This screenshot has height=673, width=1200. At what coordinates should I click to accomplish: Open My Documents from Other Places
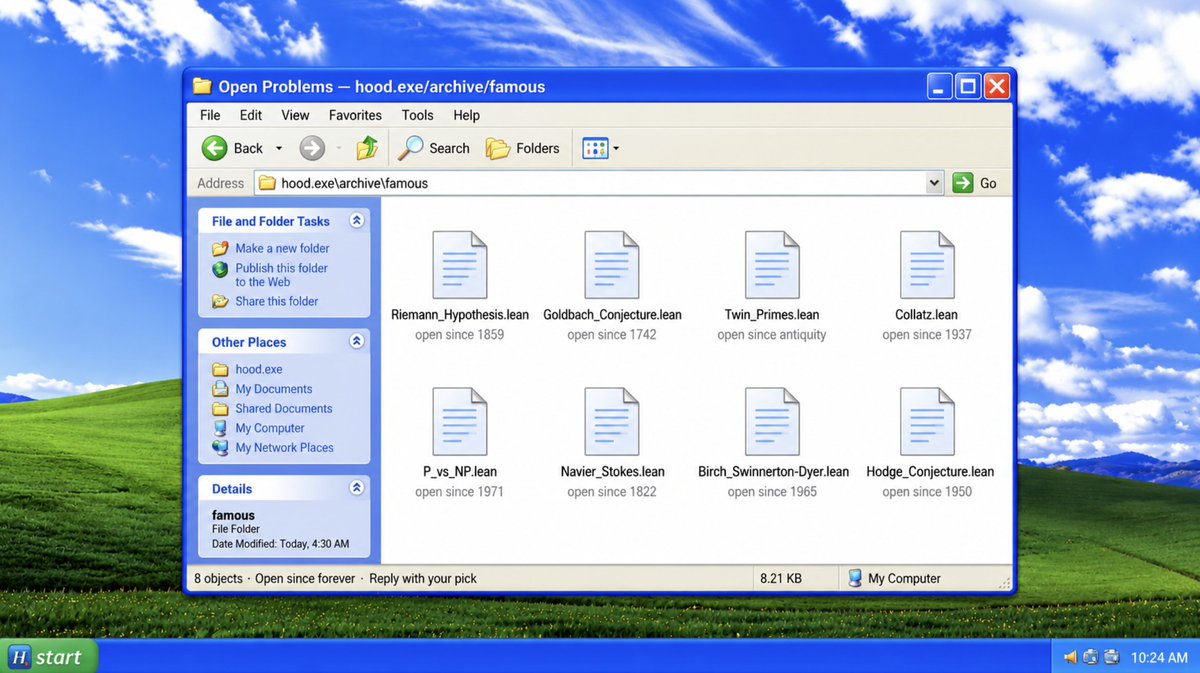pos(262,389)
